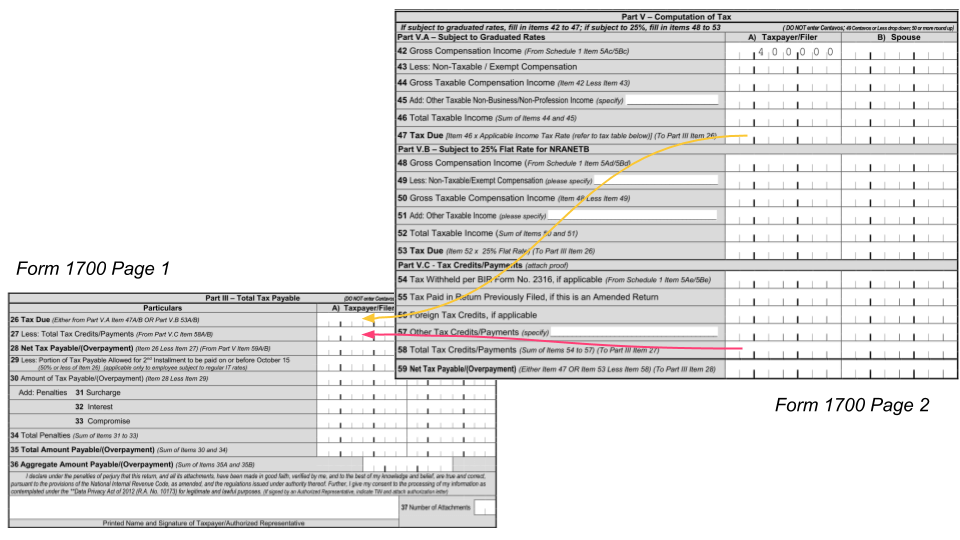Image resolution: width=960 pixels, height=540 pixels.
Task: Click the blank signature area above Printed Name
Action: coord(203,508)
